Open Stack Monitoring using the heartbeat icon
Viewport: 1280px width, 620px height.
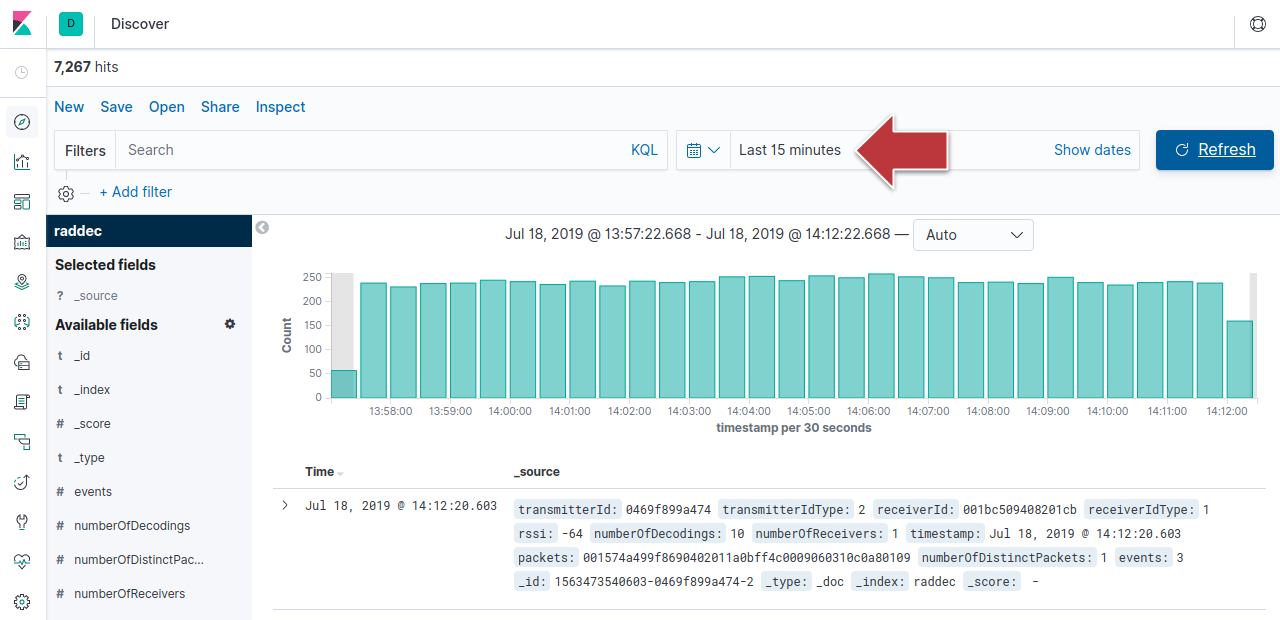pos(22,562)
